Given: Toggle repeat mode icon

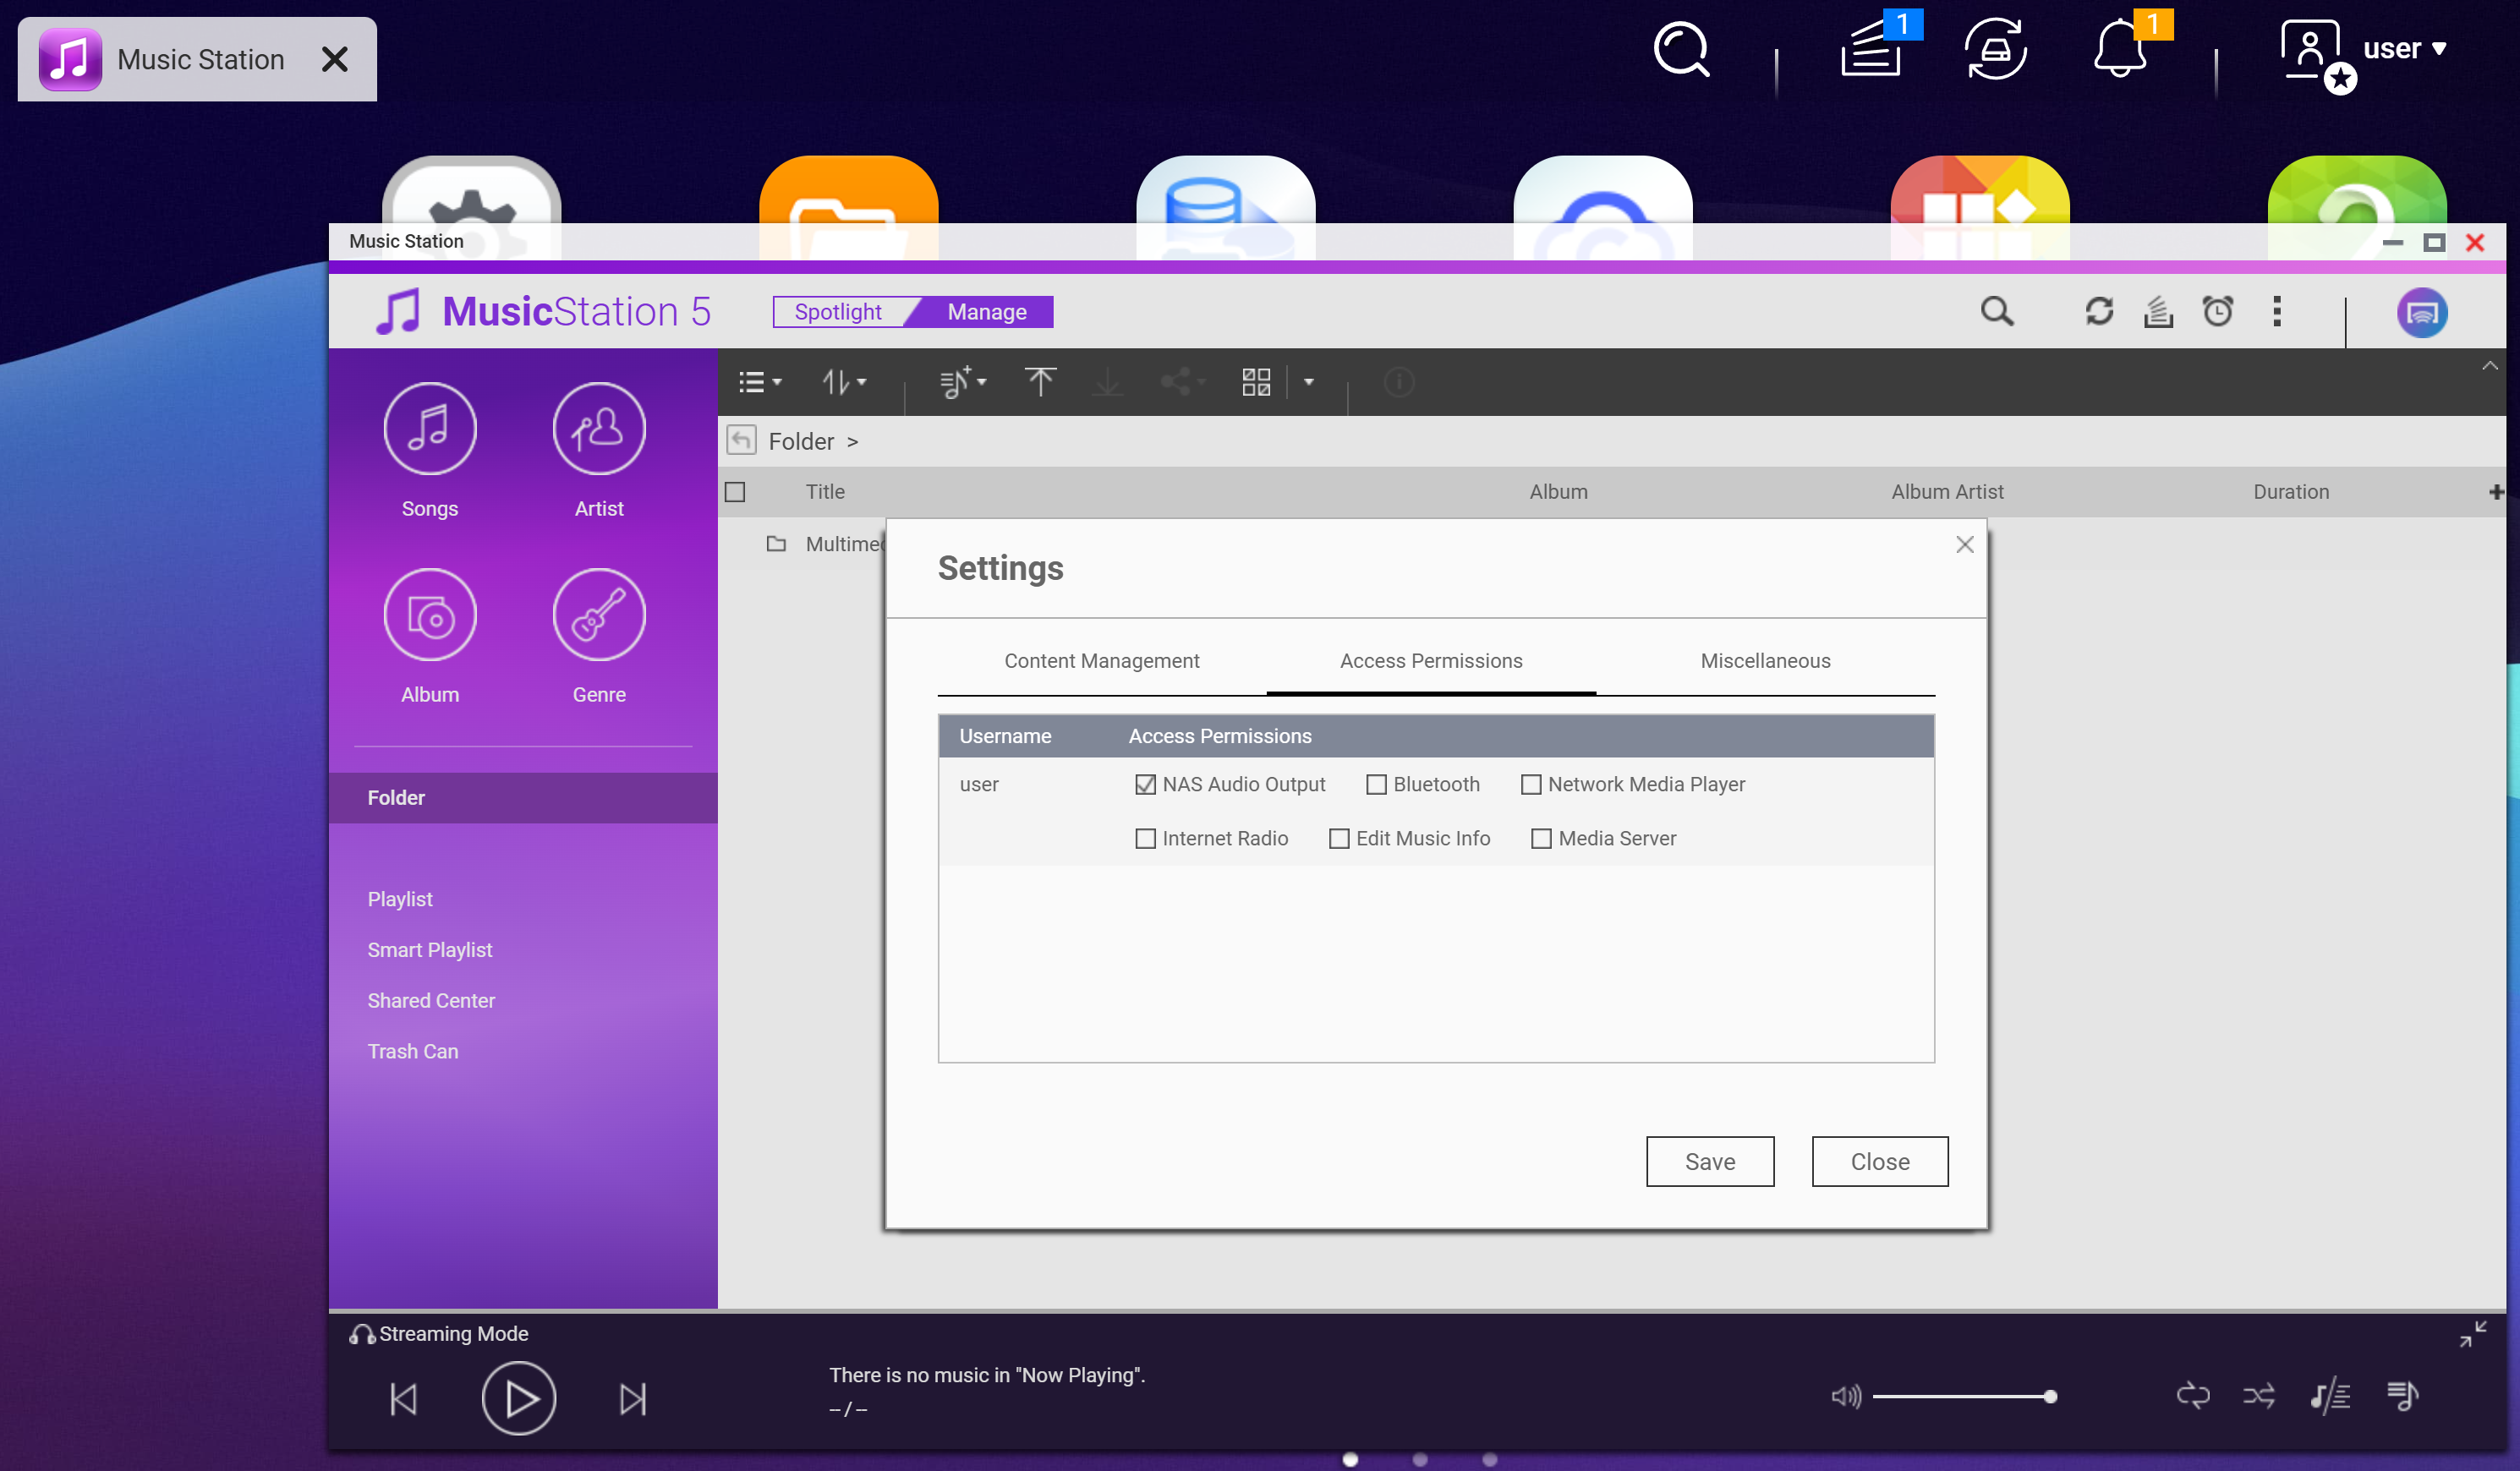Looking at the screenshot, I should (2192, 1396).
